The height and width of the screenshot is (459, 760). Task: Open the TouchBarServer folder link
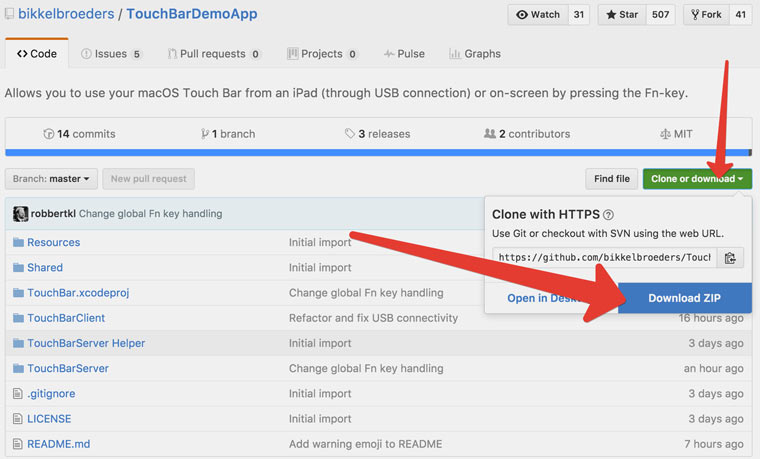tap(68, 368)
